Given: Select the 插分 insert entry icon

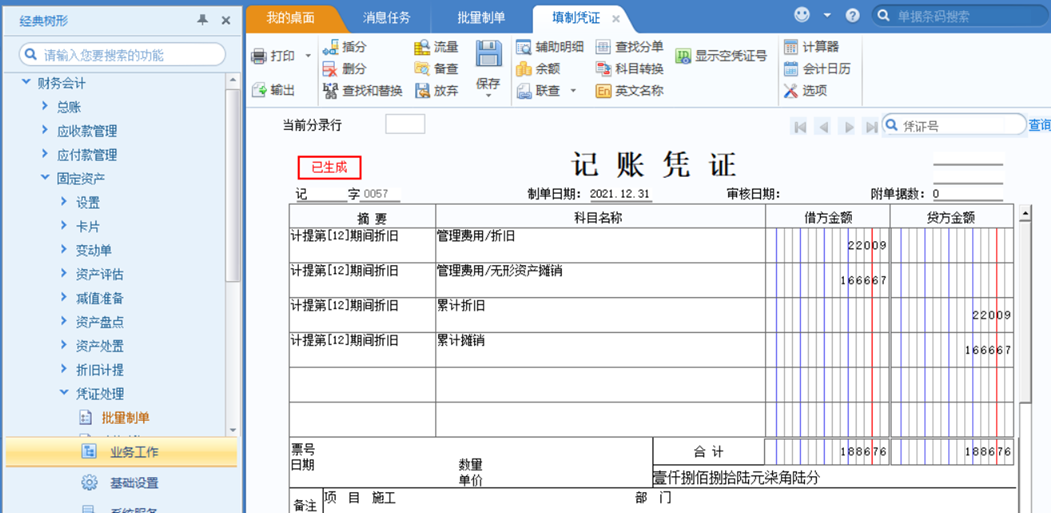Looking at the screenshot, I should click(330, 47).
